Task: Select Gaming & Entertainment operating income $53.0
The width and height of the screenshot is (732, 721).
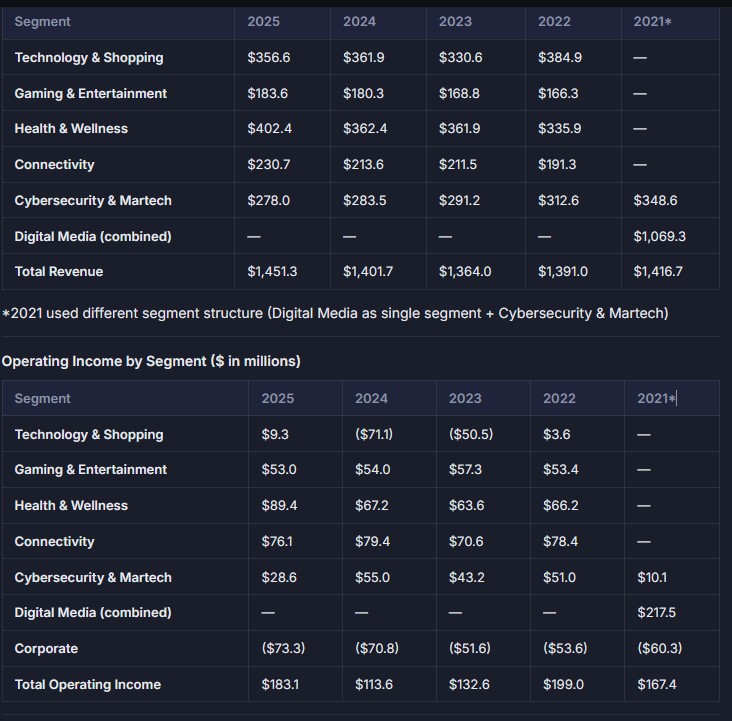Action: tap(279, 469)
